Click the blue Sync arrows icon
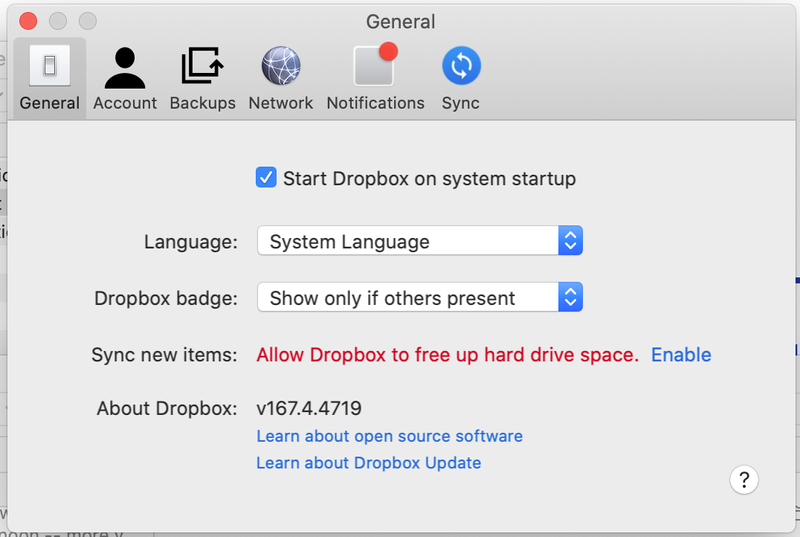This screenshot has width=800, height=537. click(461, 67)
